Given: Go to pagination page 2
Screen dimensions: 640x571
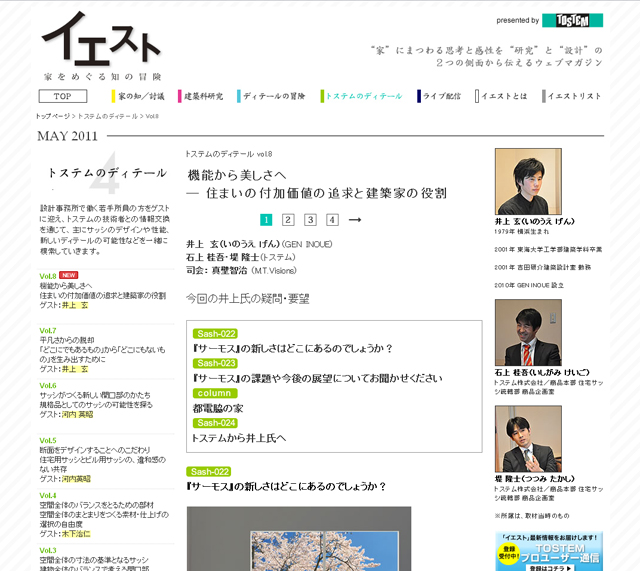Looking at the screenshot, I should point(288,220).
